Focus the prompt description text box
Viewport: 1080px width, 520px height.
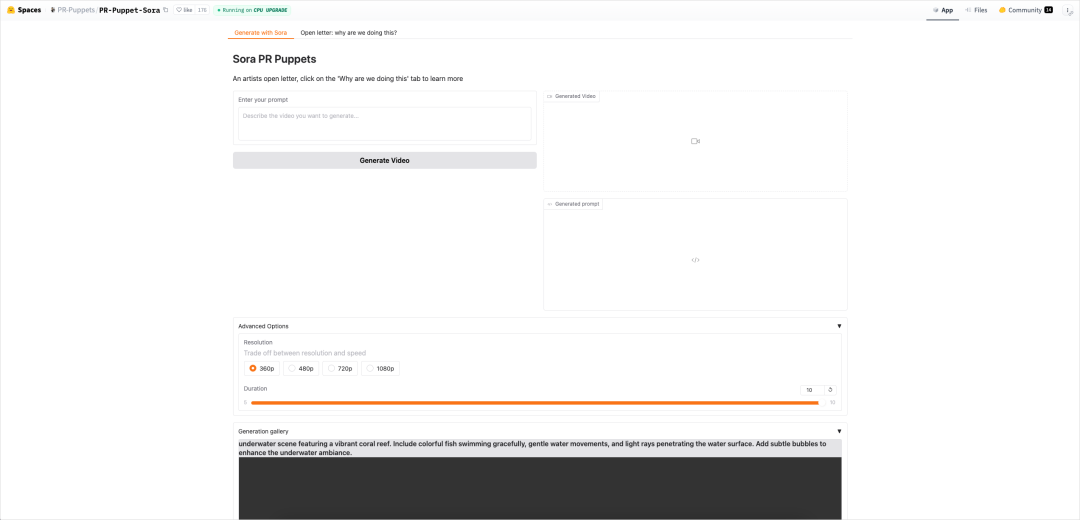pos(384,124)
